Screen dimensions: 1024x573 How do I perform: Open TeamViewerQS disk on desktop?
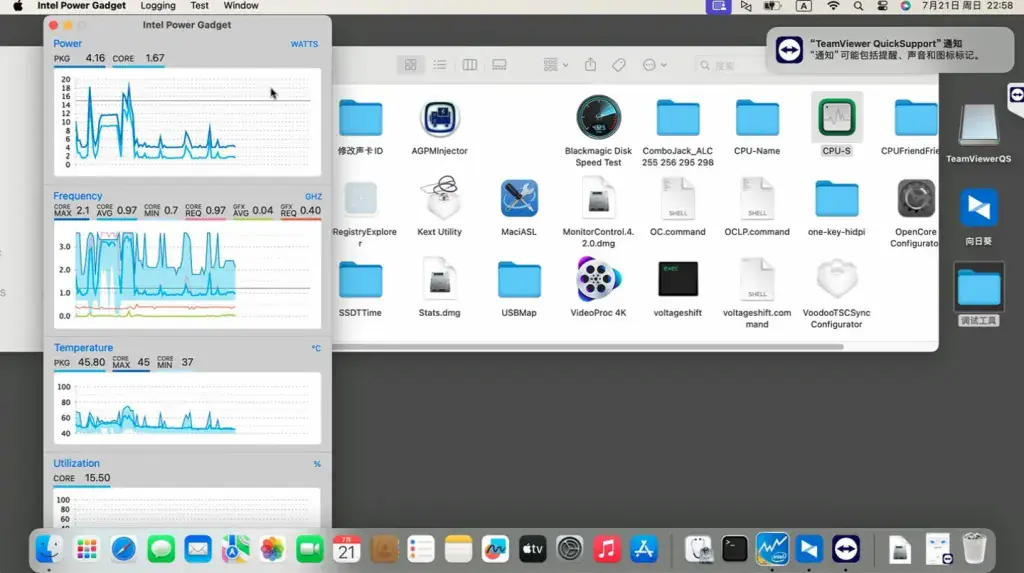point(978,125)
